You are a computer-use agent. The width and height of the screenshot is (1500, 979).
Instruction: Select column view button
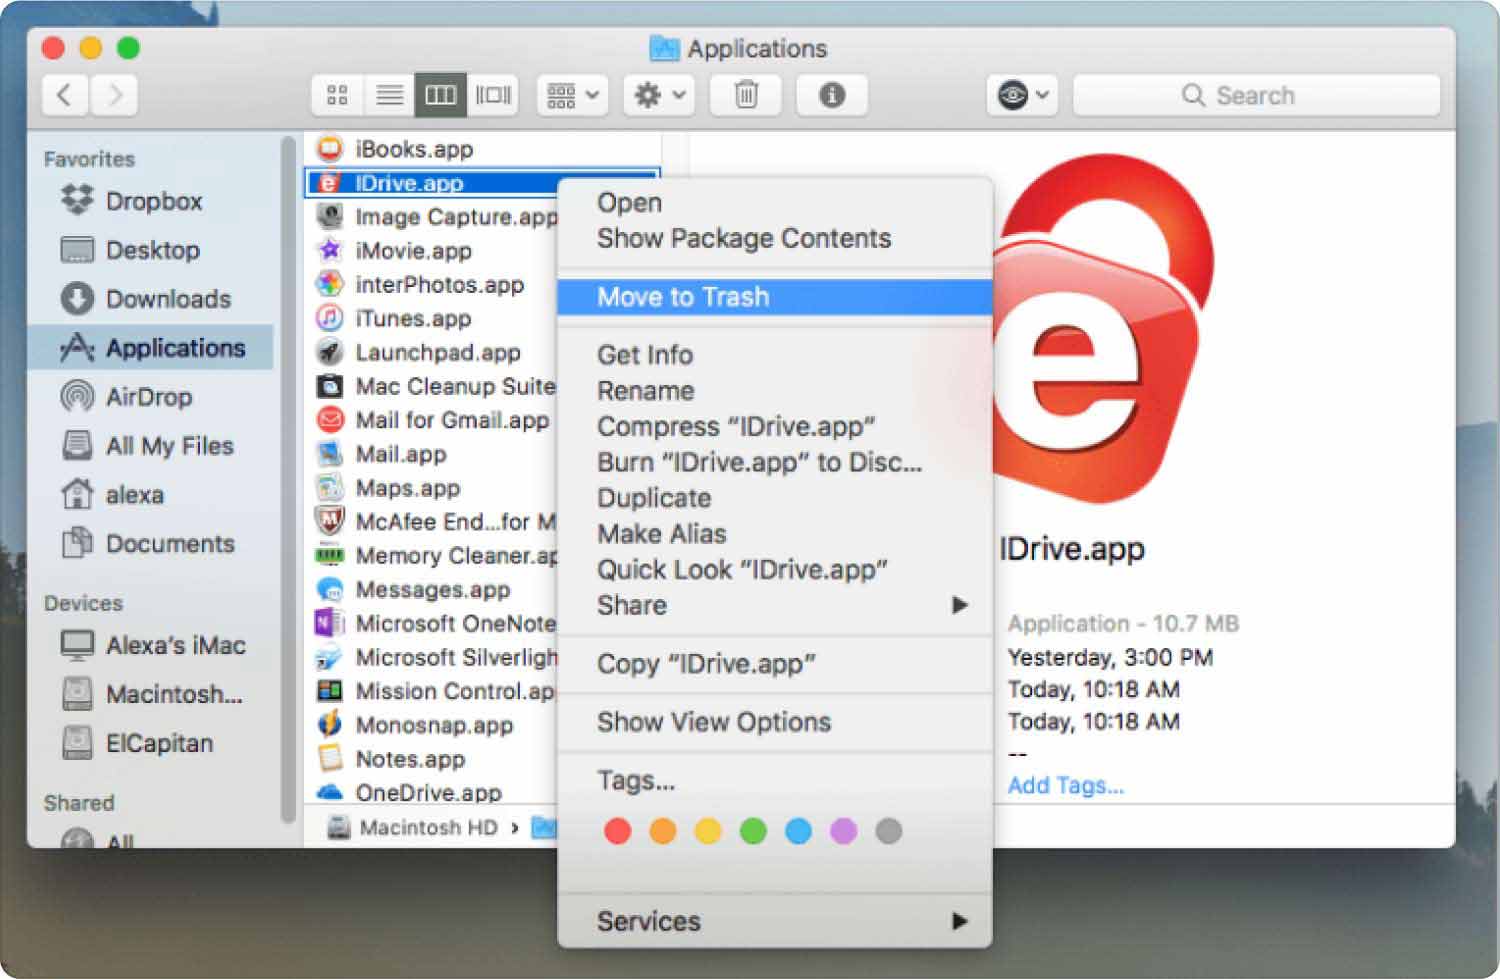pos(440,96)
